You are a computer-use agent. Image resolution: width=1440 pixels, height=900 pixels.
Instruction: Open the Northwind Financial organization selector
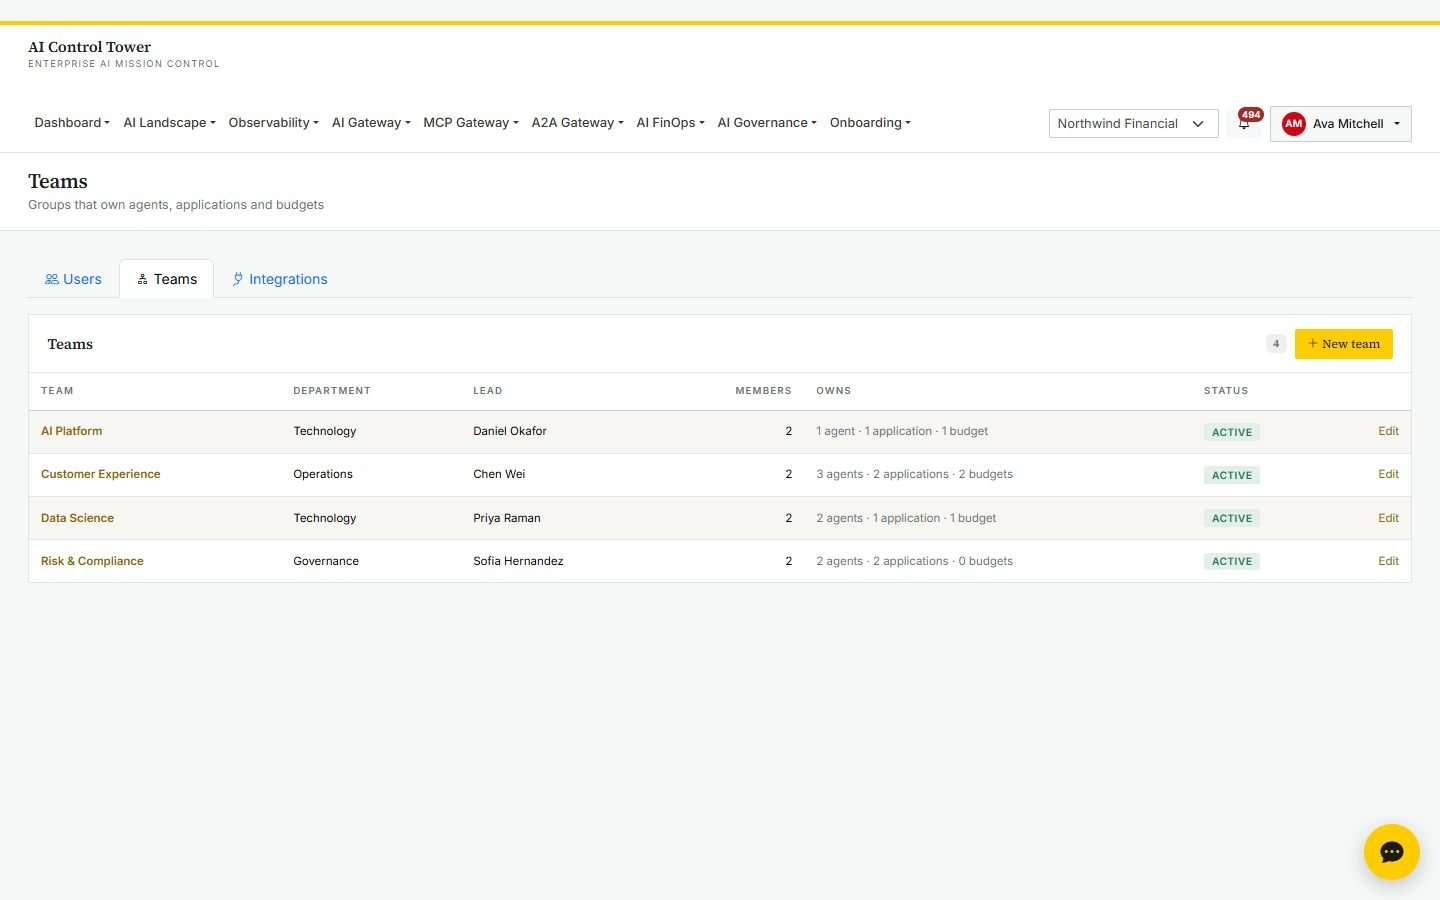(1133, 124)
